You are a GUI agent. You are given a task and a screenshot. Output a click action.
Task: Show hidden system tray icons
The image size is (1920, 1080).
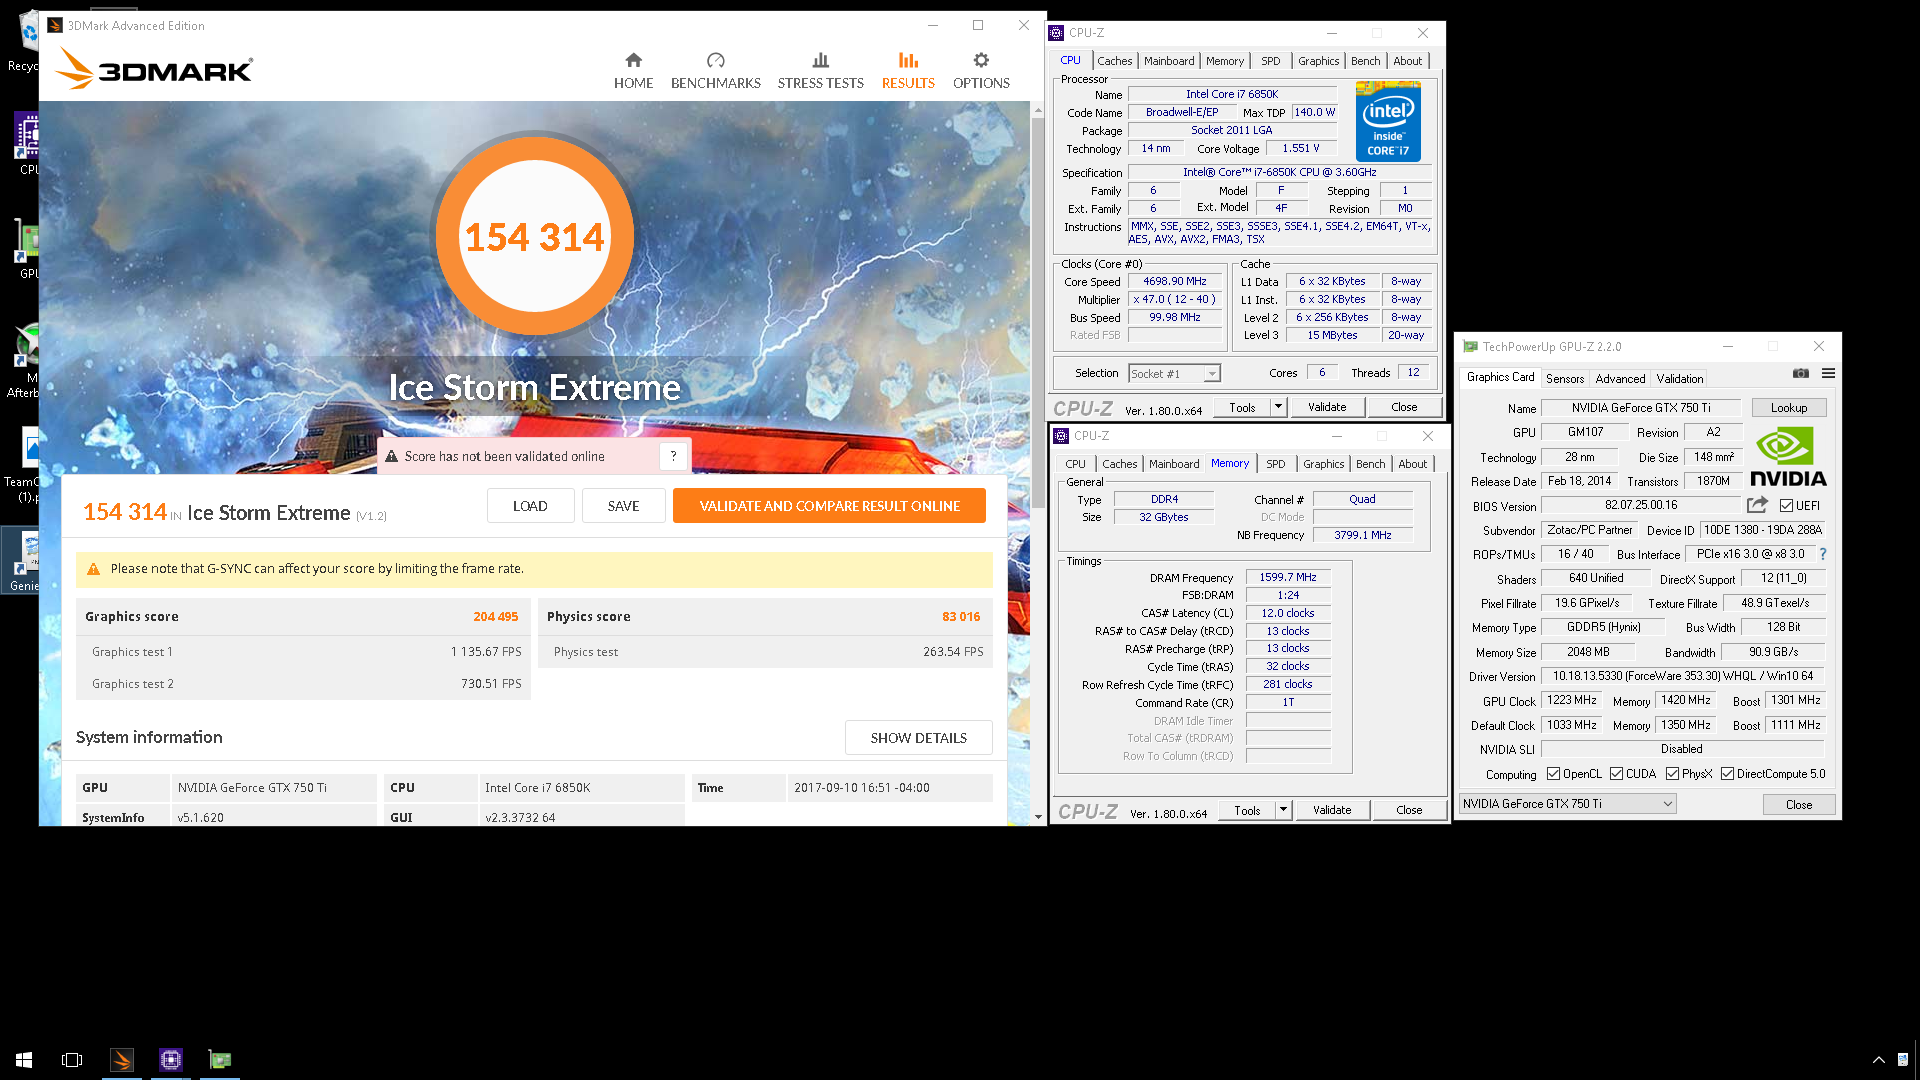[1878, 1060]
